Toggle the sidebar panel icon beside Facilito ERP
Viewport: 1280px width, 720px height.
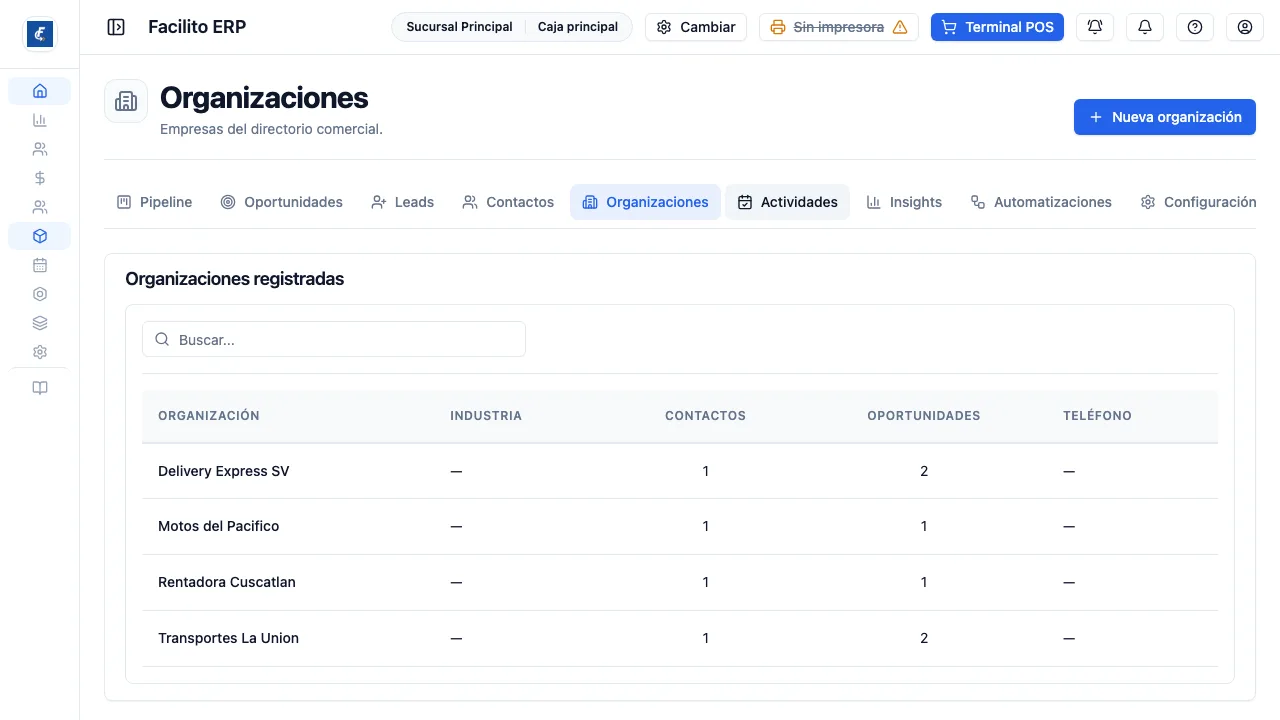coord(116,27)
